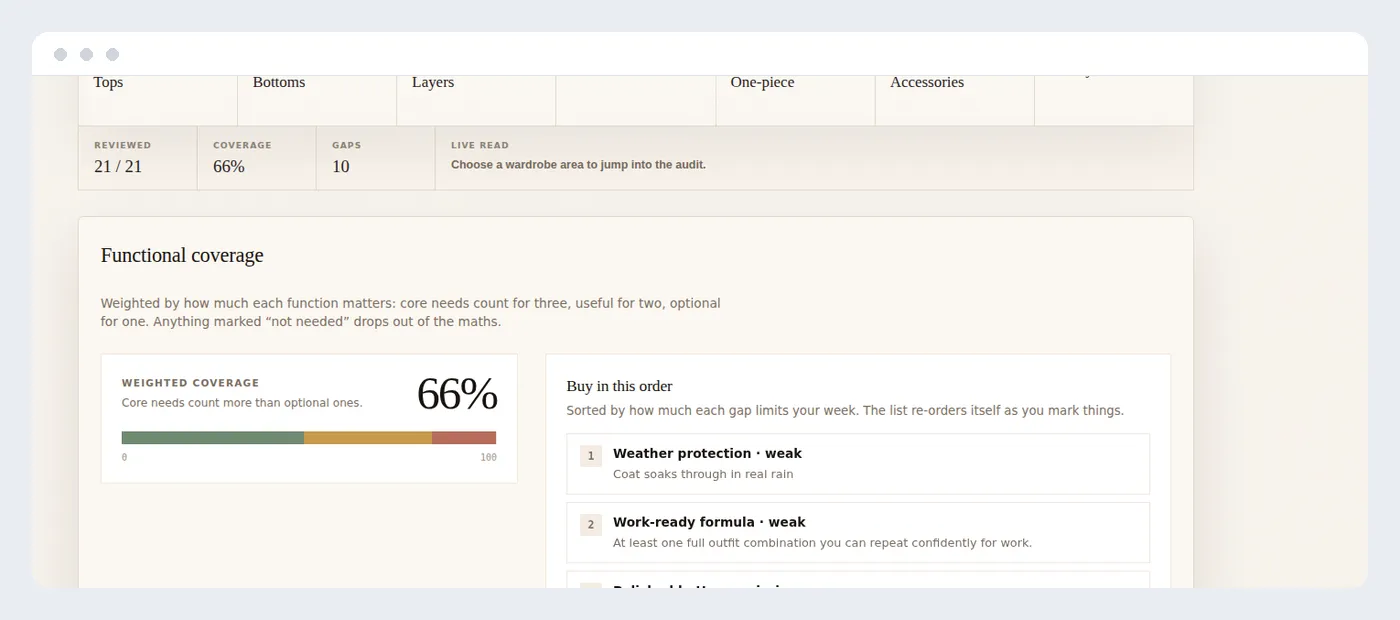Click the Live Read message text
The height and width of the screenshot is (620, 1400).
(578, 165)
